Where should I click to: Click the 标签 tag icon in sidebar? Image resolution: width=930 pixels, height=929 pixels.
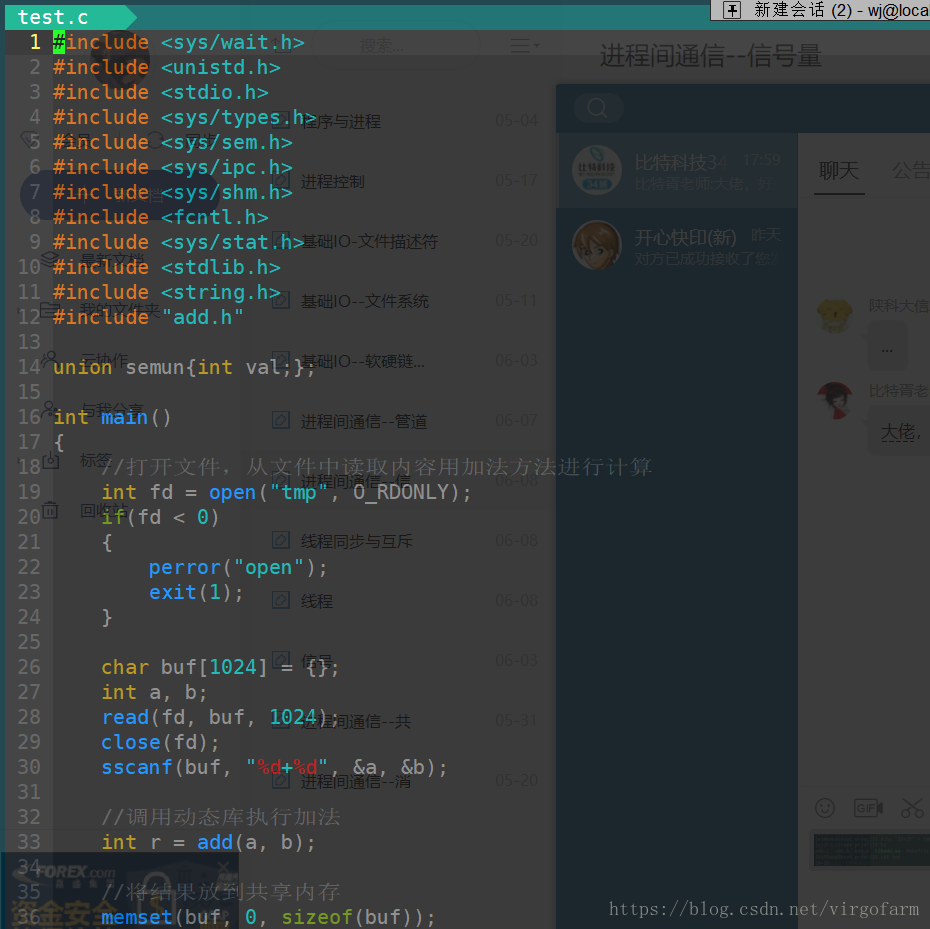[x=50, y=460]
